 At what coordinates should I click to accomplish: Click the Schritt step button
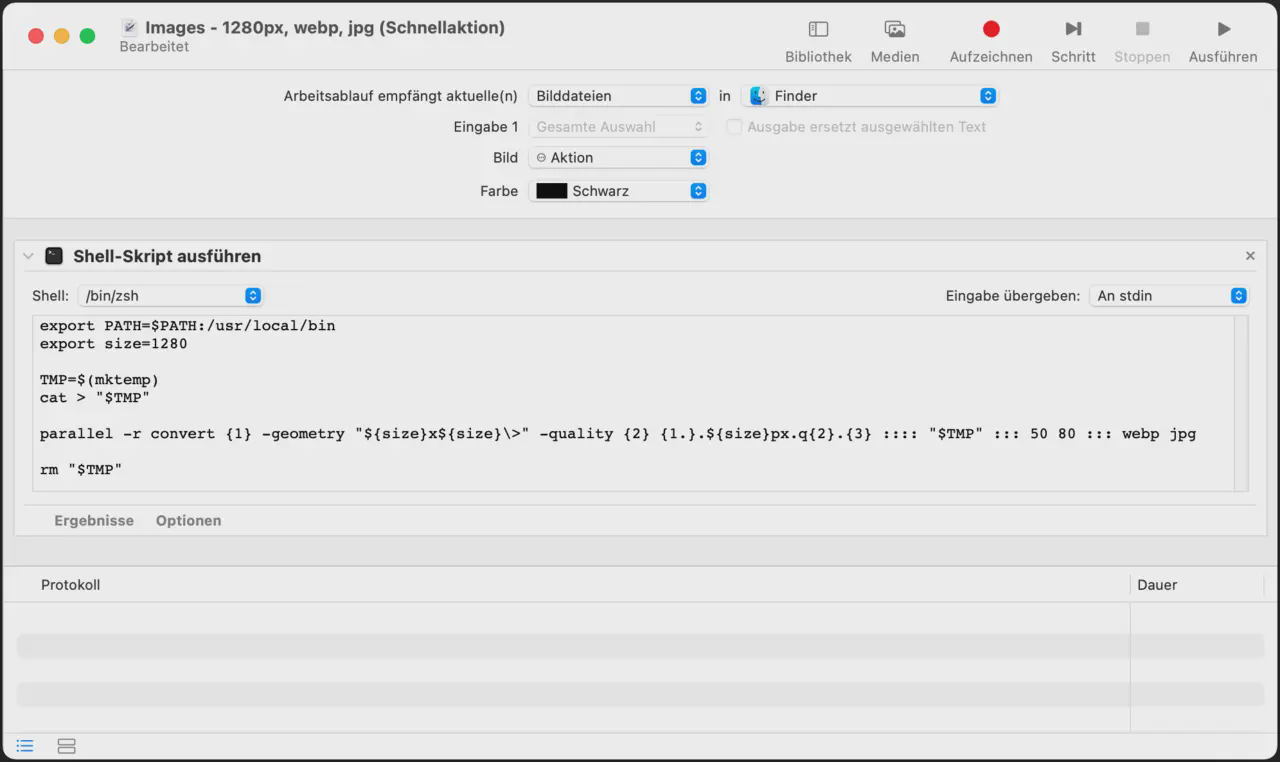[x=1073, y=42]
